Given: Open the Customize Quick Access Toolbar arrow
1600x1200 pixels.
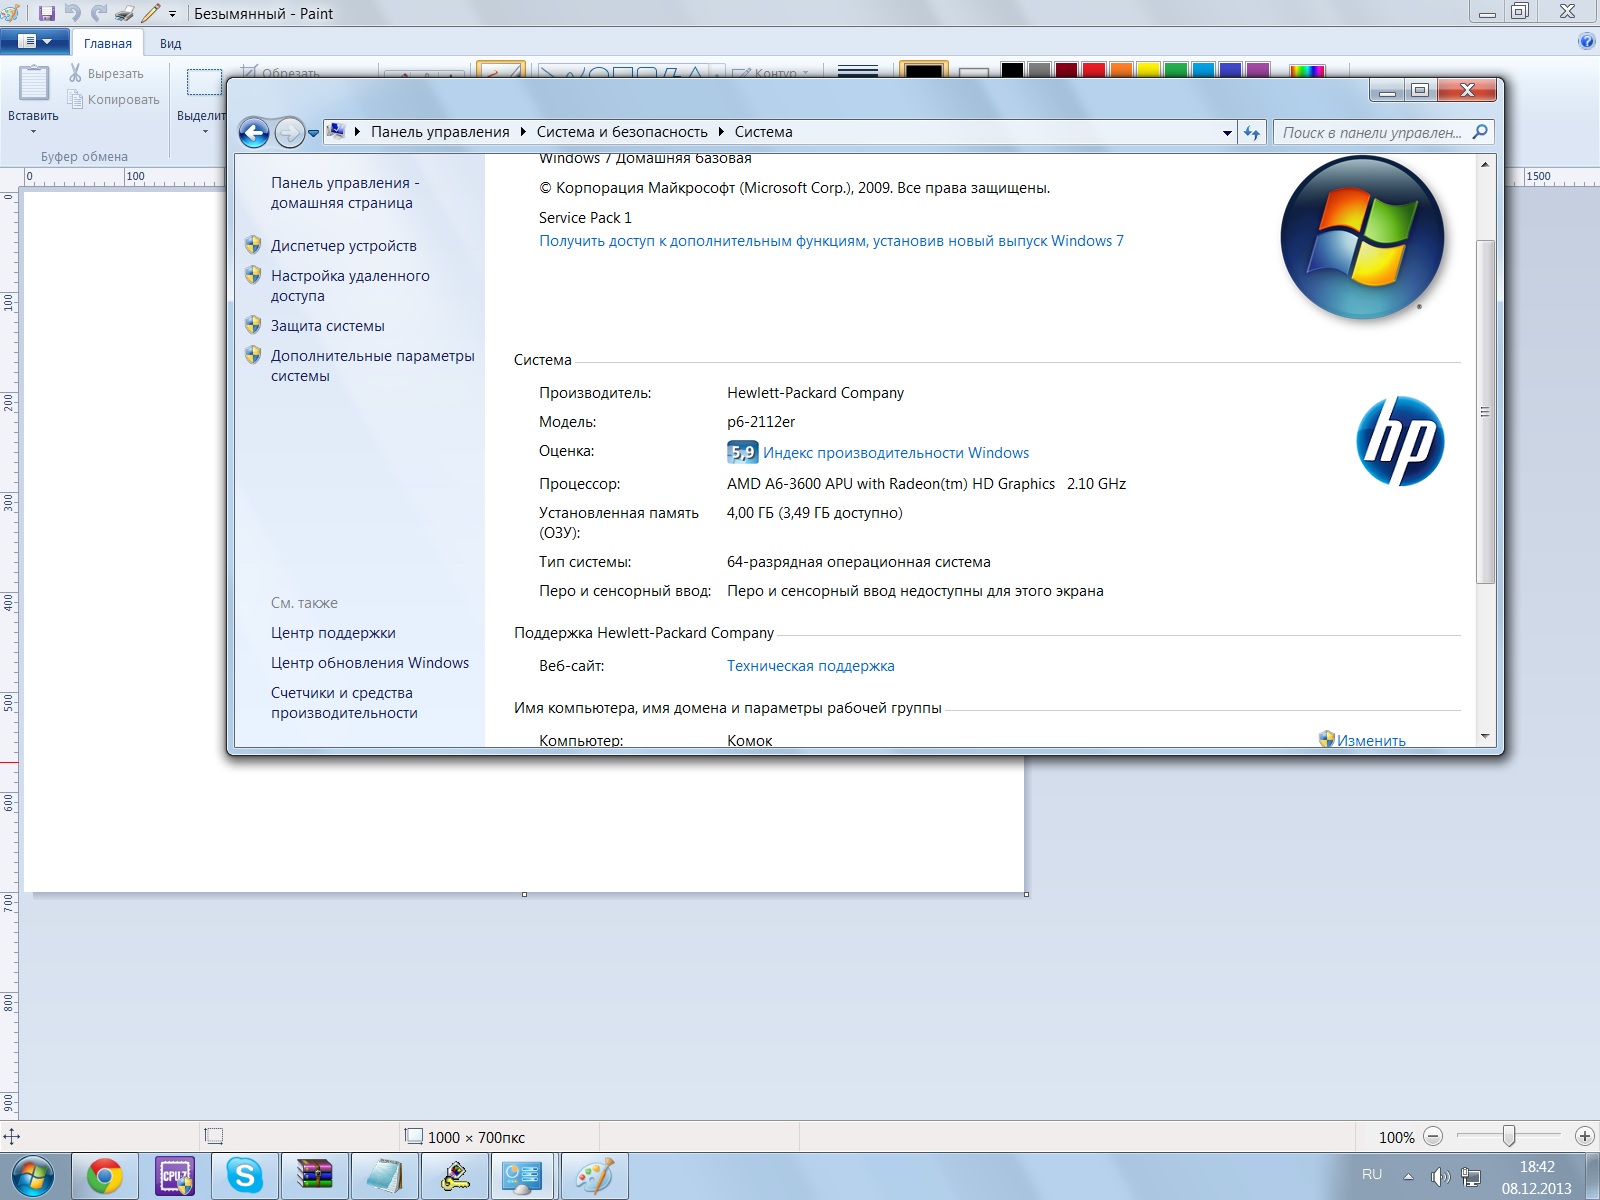Looking at the screenshot, I should [172, 14].
